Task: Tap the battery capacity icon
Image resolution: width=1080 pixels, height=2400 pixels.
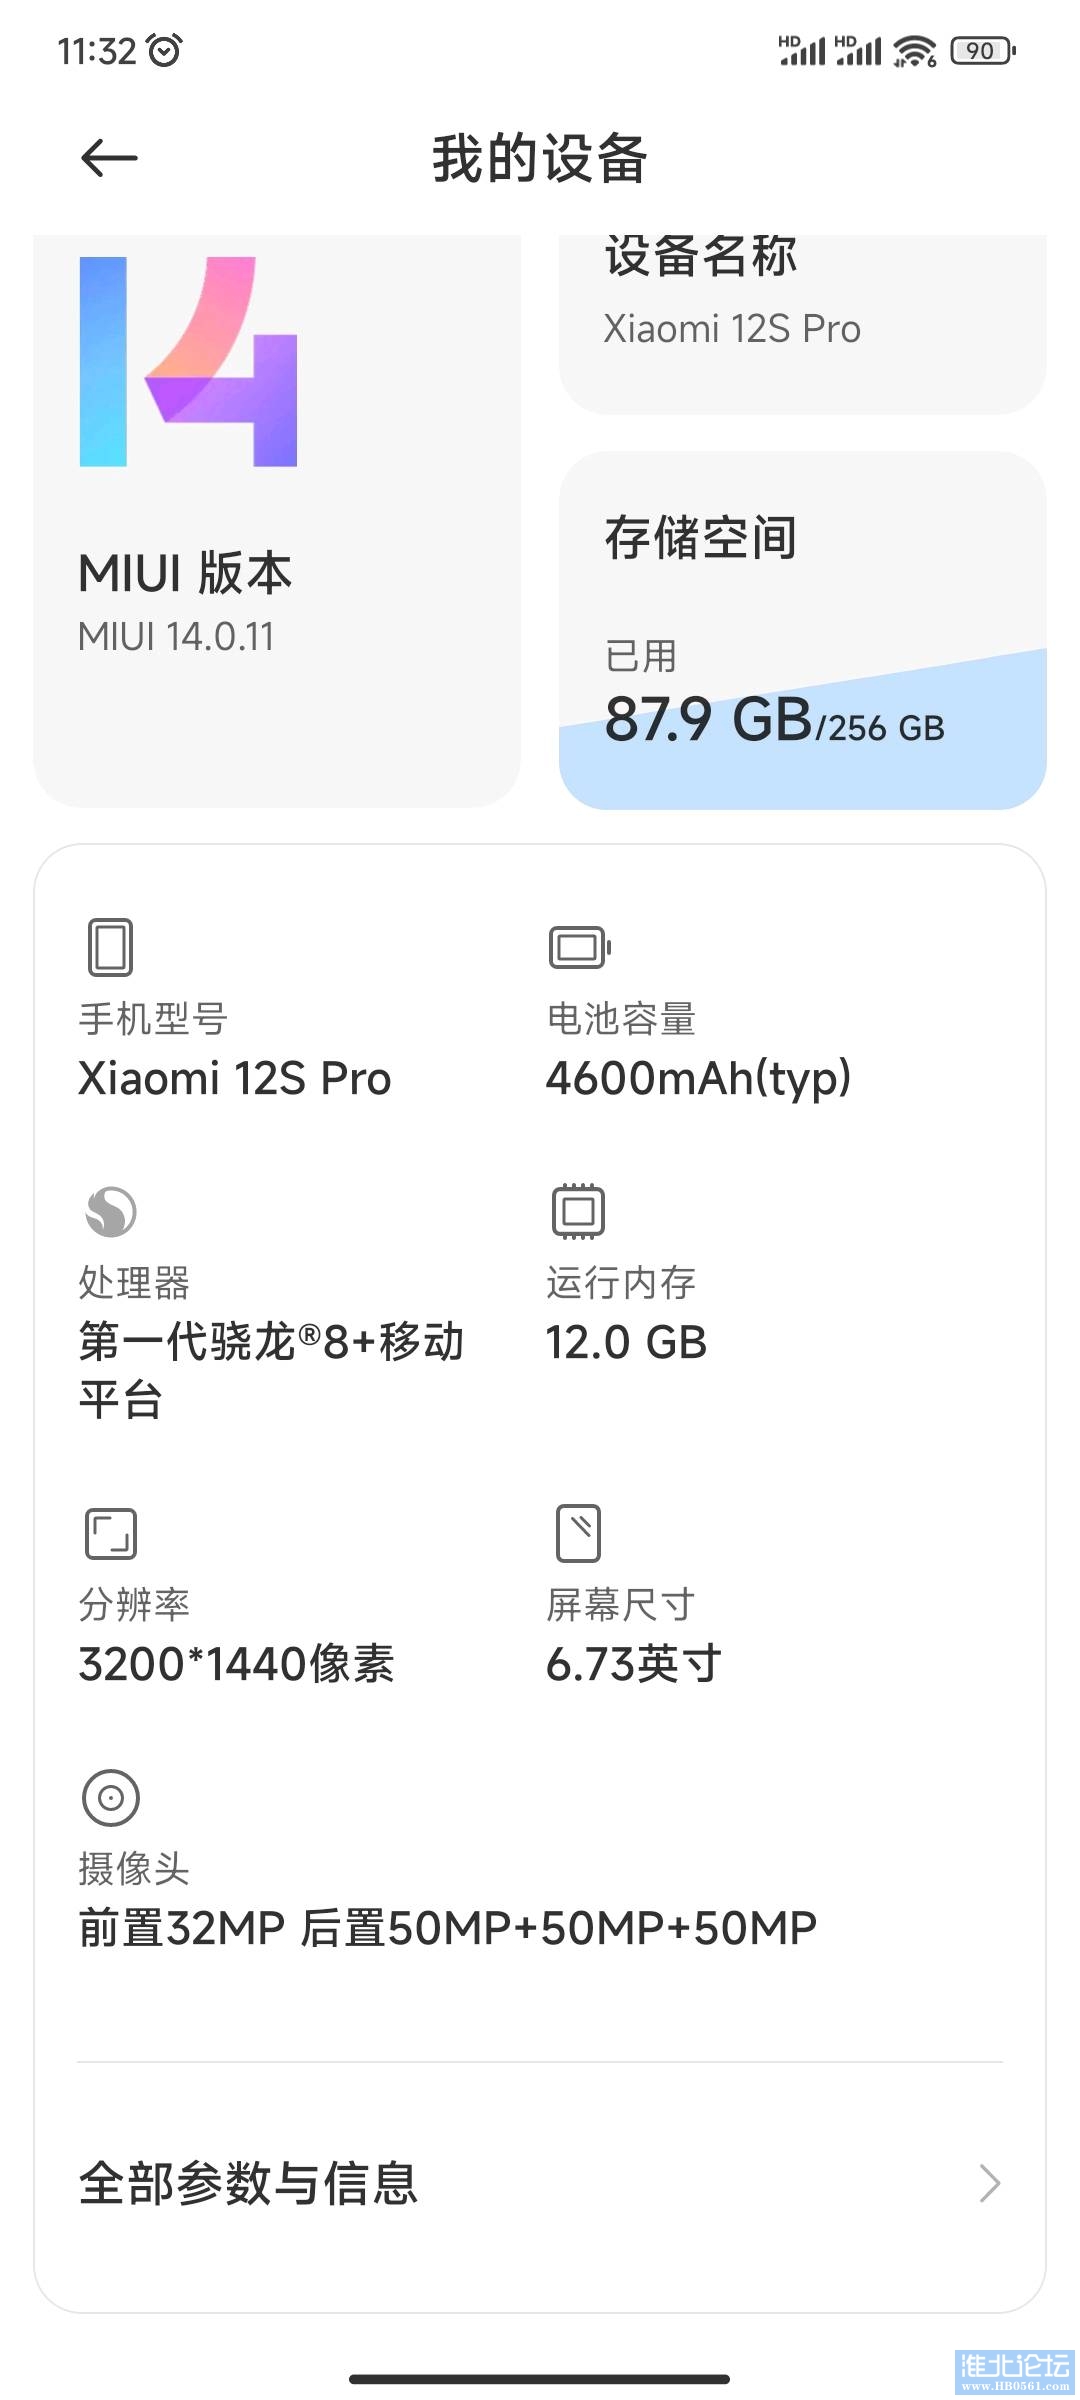Action: [x=579, y=946]
